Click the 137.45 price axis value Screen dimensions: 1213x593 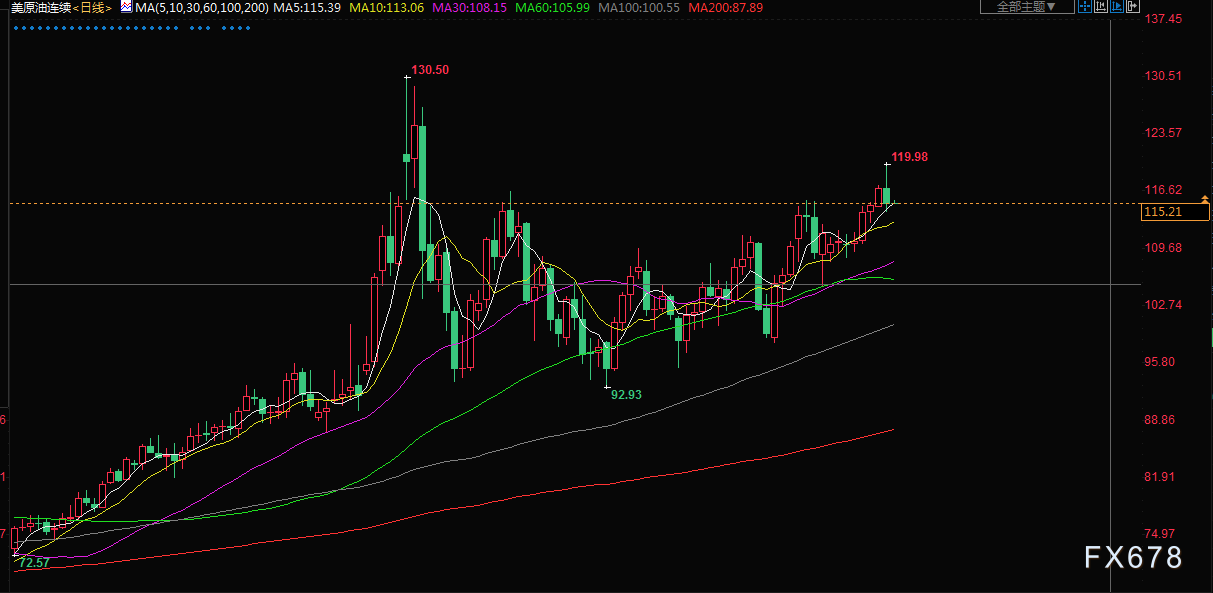point(1162,19)
